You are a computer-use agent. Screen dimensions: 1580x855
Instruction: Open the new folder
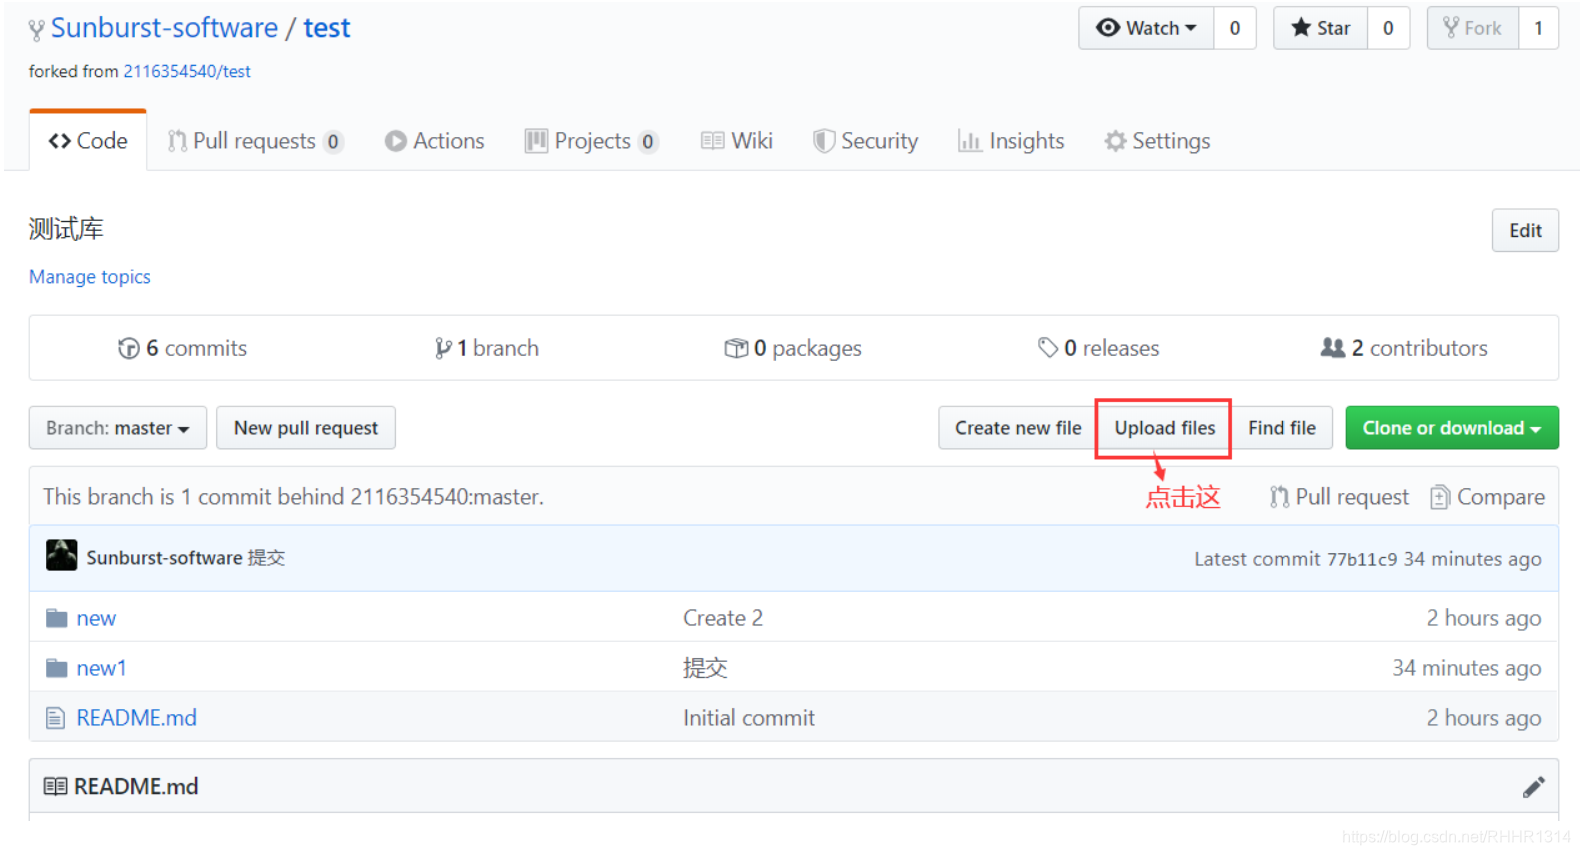click(96, 618)
